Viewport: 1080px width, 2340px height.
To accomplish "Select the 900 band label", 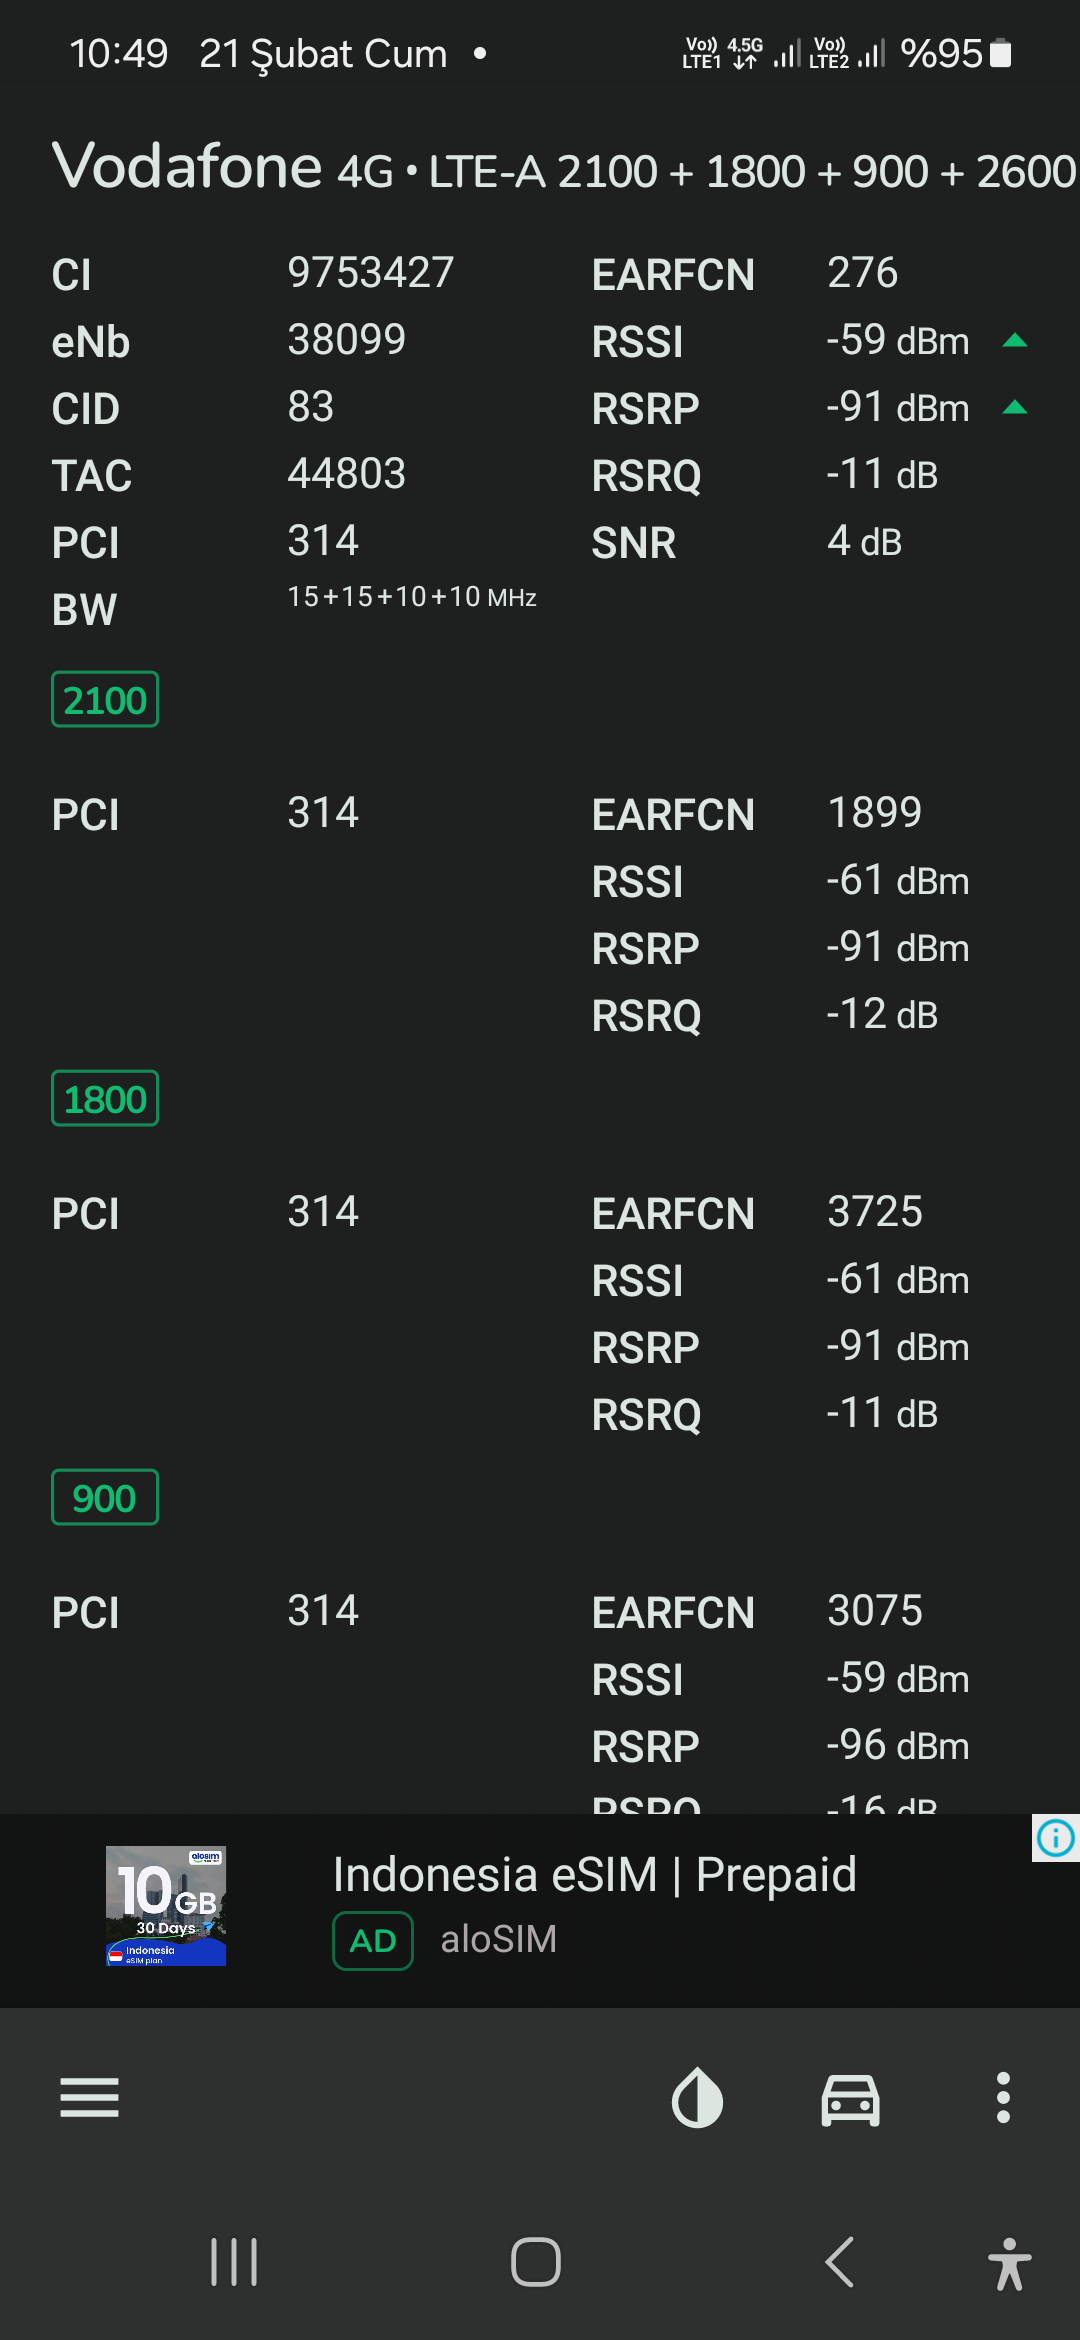I will (x=105, y=1497).
